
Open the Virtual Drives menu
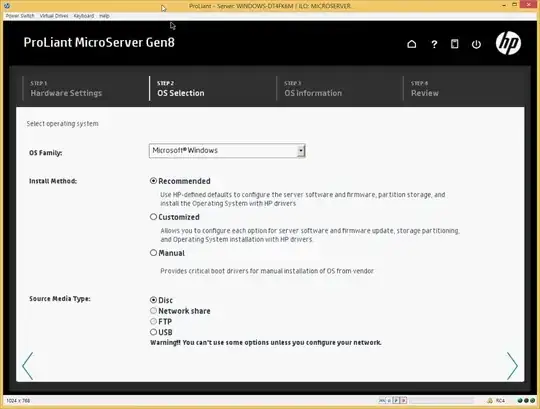pos(54,16)
